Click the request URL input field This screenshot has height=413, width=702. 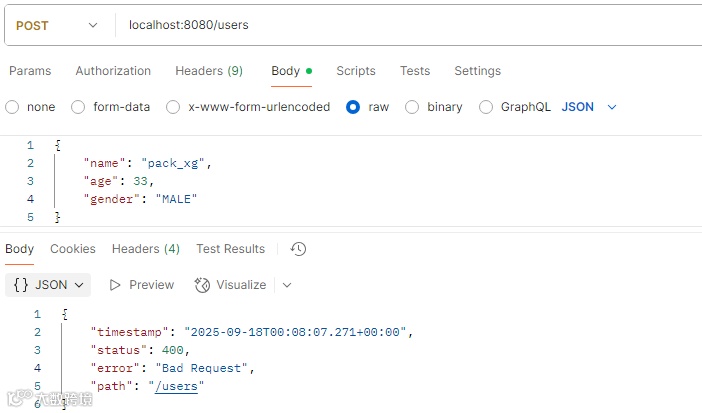(400, 25)
